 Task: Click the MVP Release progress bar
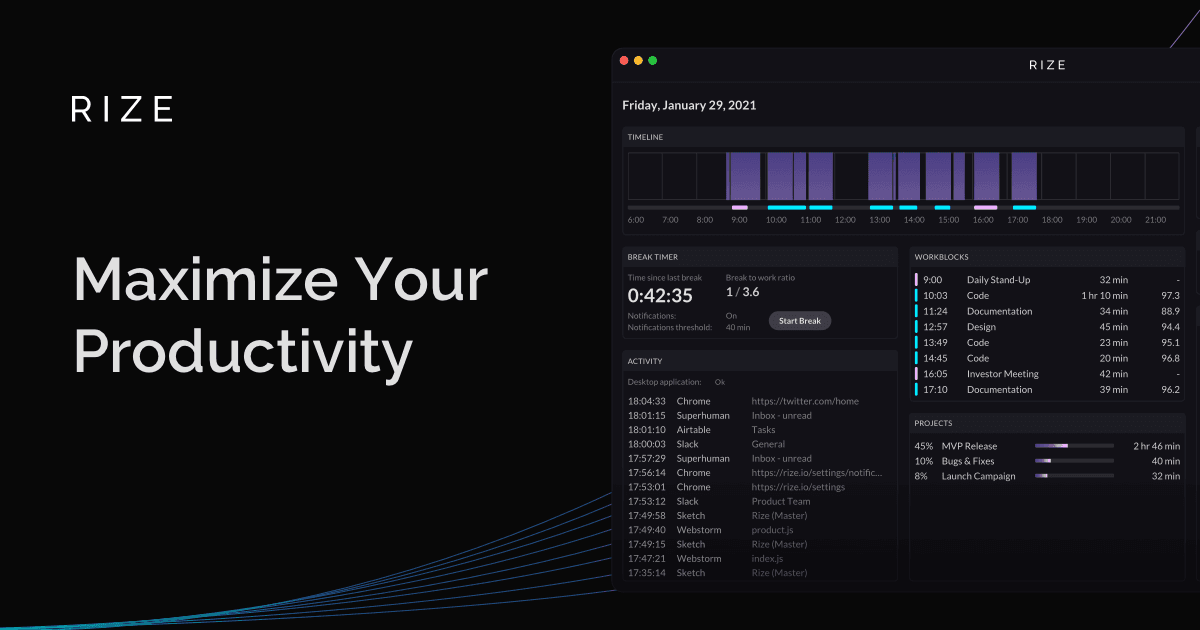click(x=1074, y=446)
